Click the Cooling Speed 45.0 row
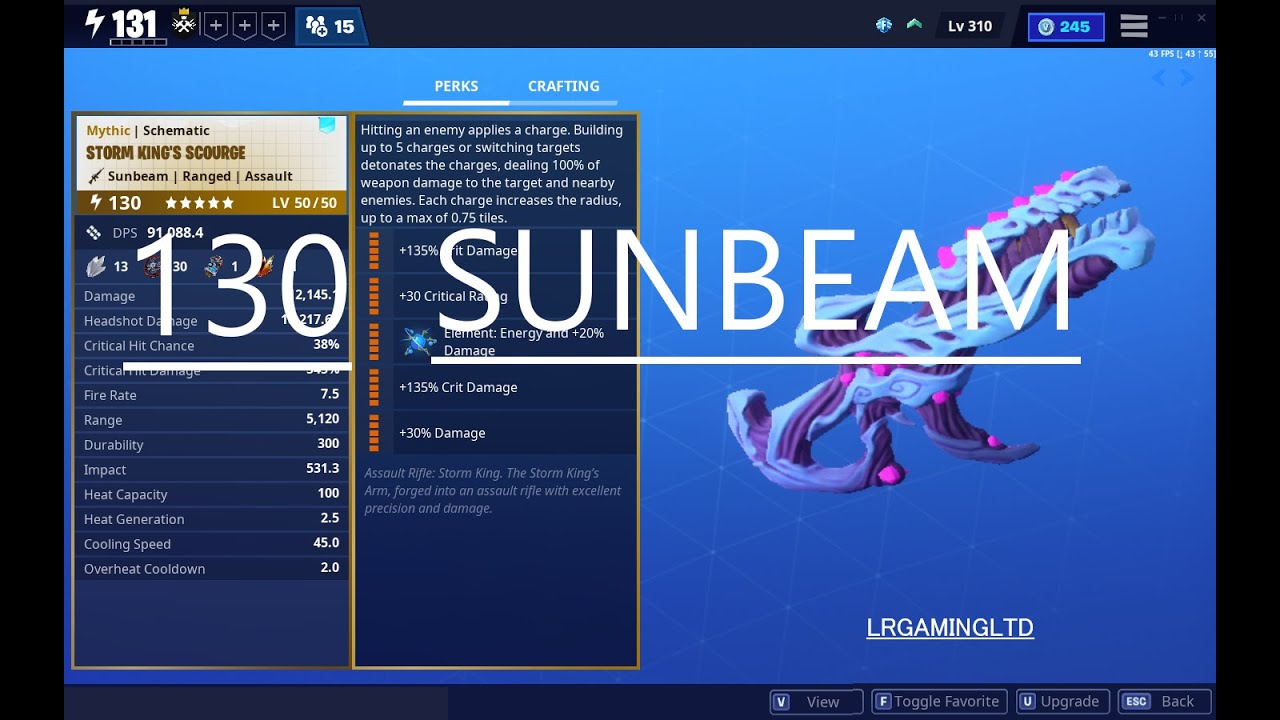The image size is (1280, 720). click(x=212, y=544)
